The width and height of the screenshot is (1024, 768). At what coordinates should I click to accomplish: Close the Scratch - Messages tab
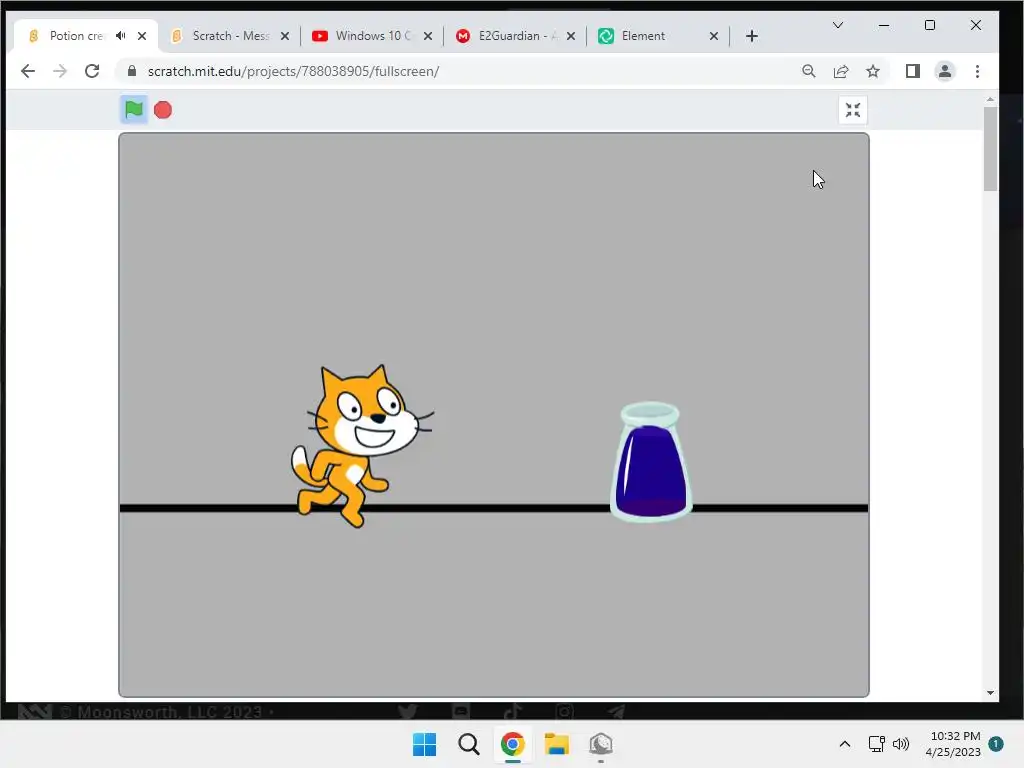pyautogui.click(x=285, y=36)
